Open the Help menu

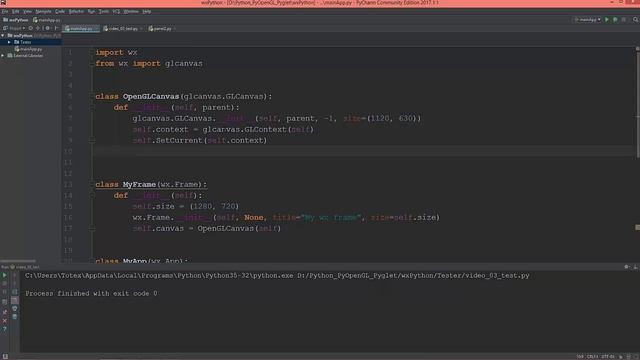147,11
